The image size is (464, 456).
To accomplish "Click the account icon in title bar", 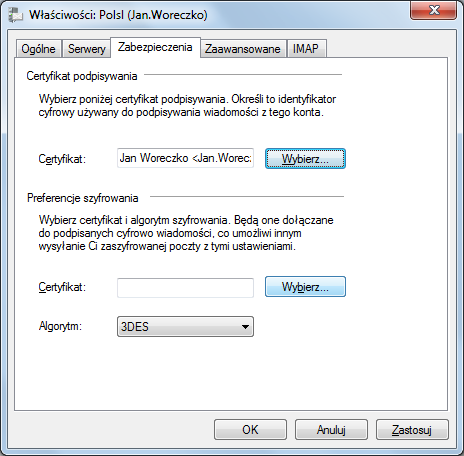I will [16, 15].
